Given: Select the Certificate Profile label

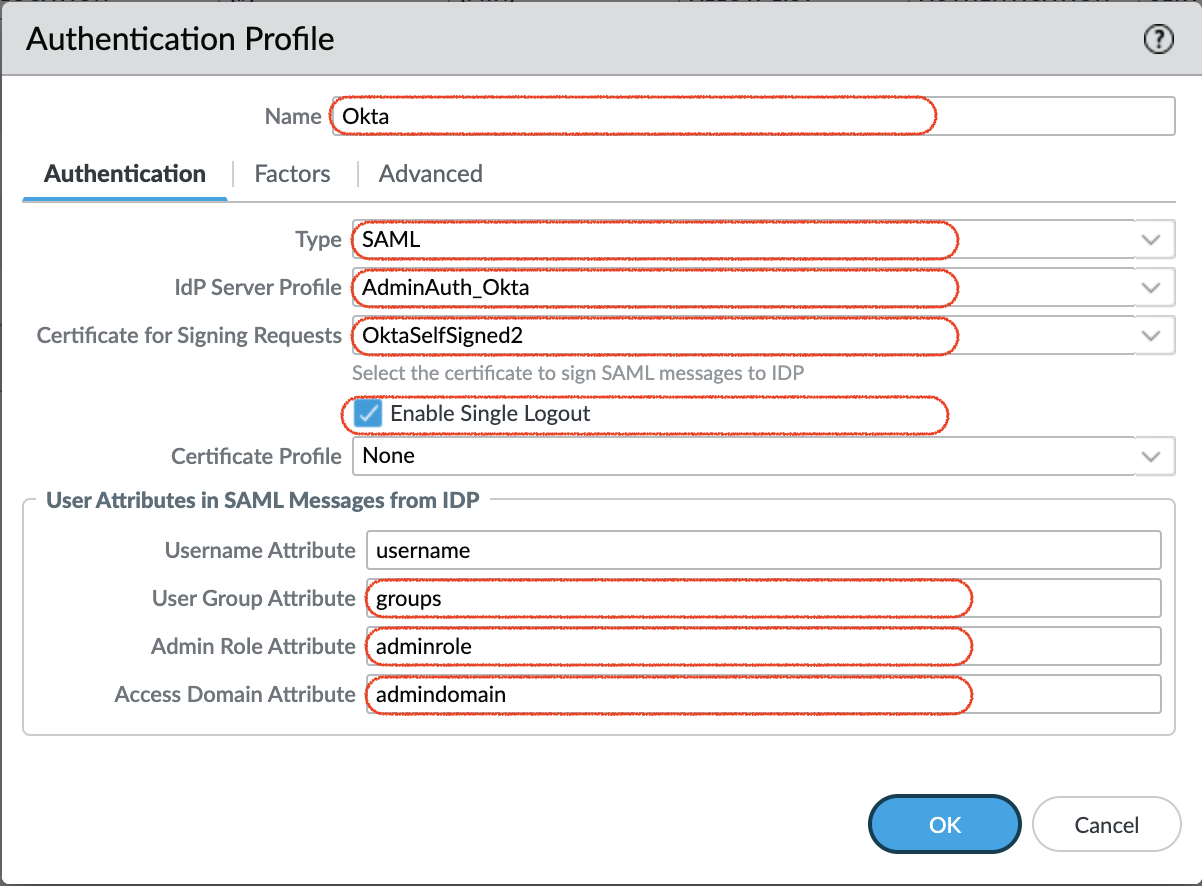Looking at the screenshot, I should pyautogui.click(x=256, y=456).
